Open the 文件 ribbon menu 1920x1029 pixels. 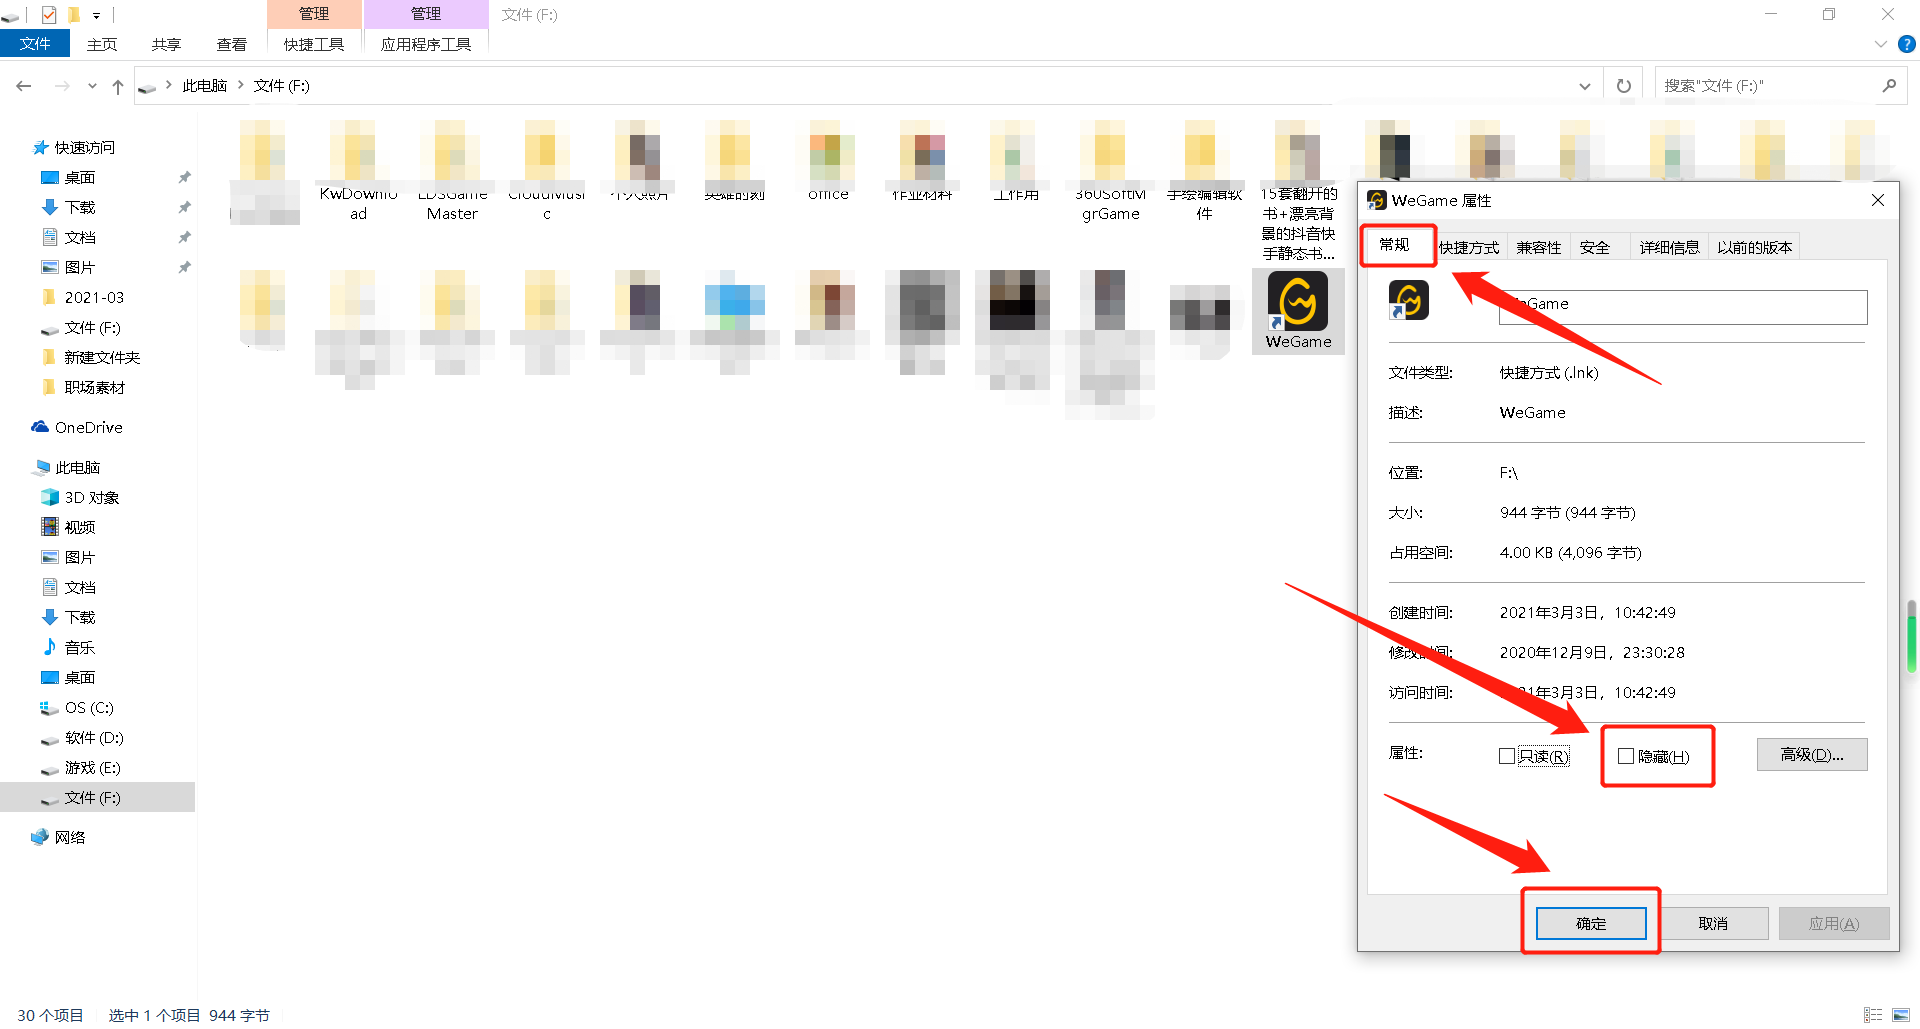(x=35, y=44)
